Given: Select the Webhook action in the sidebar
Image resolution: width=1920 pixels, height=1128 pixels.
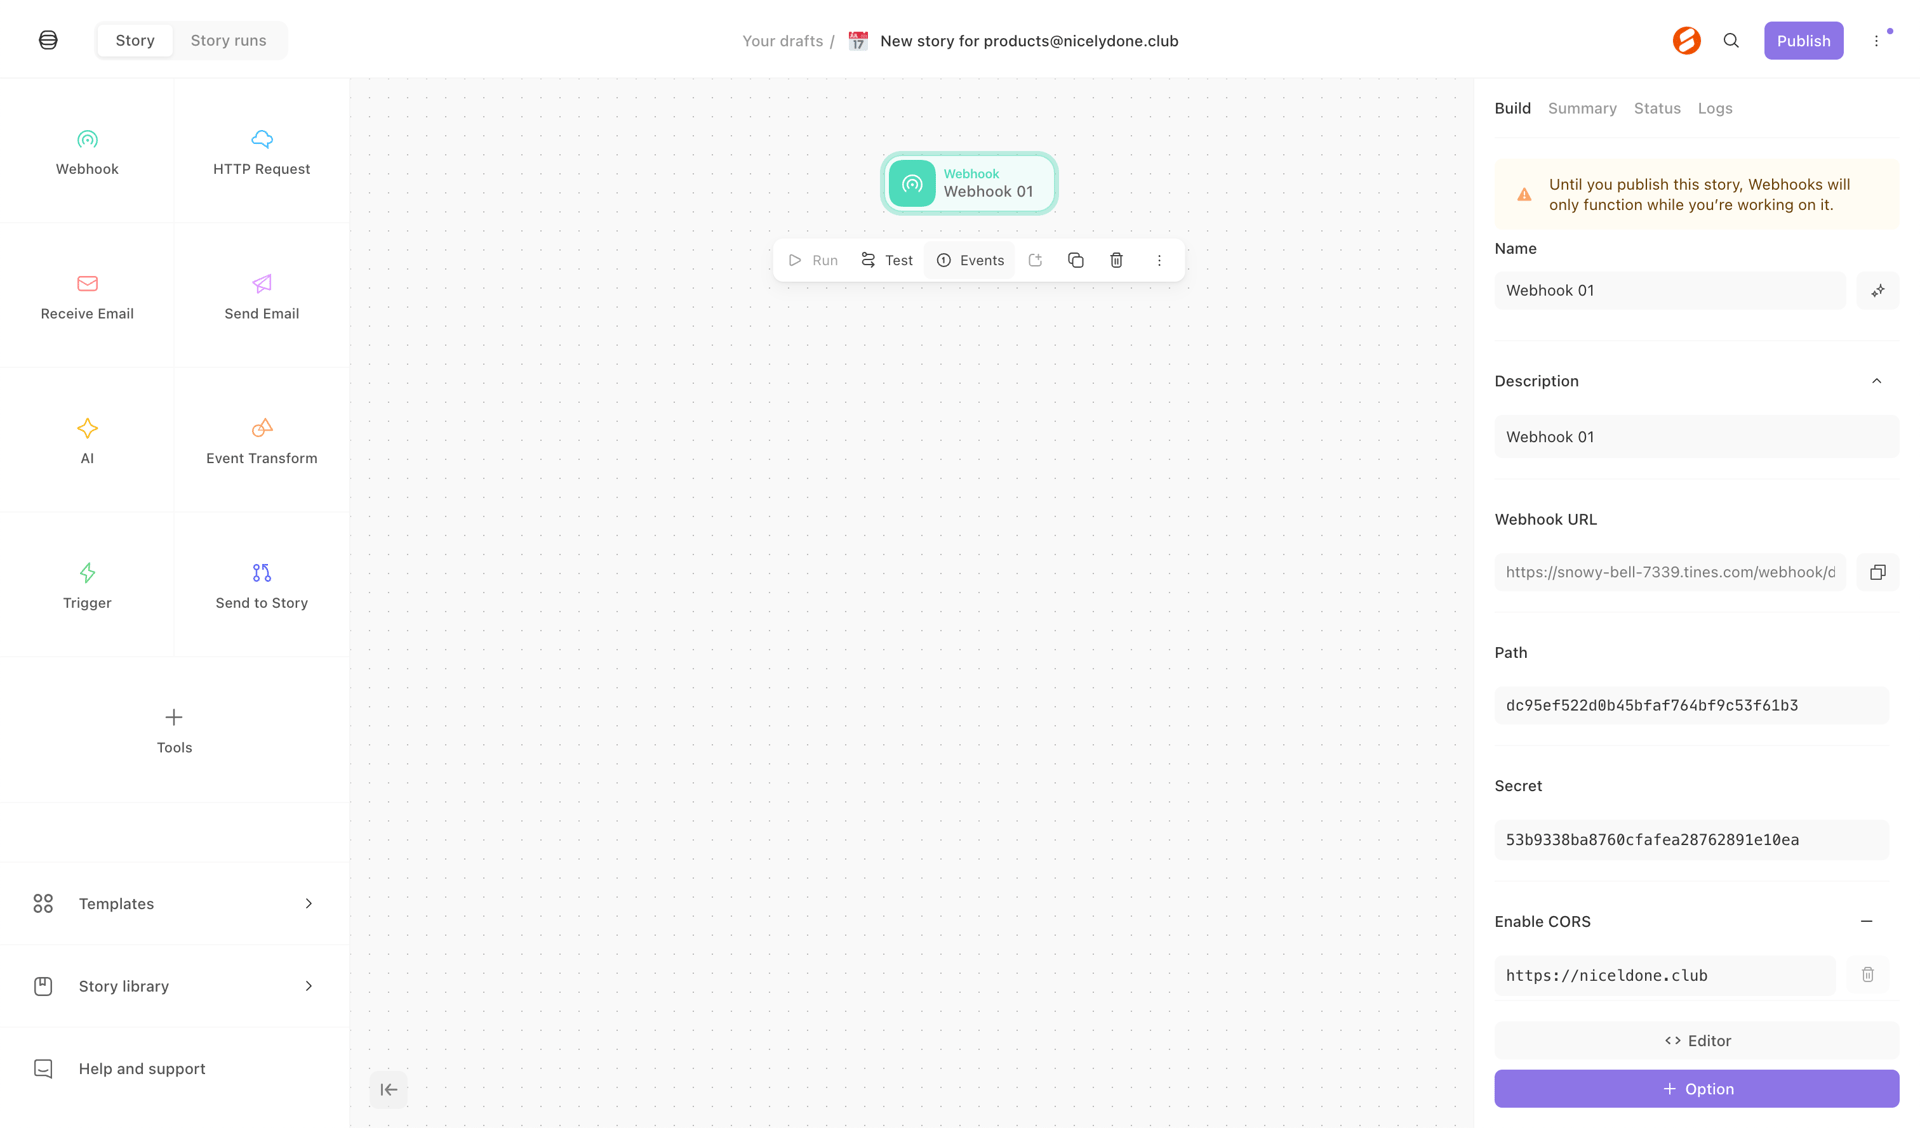Looking at the screenshot, I should pos(87,152).
